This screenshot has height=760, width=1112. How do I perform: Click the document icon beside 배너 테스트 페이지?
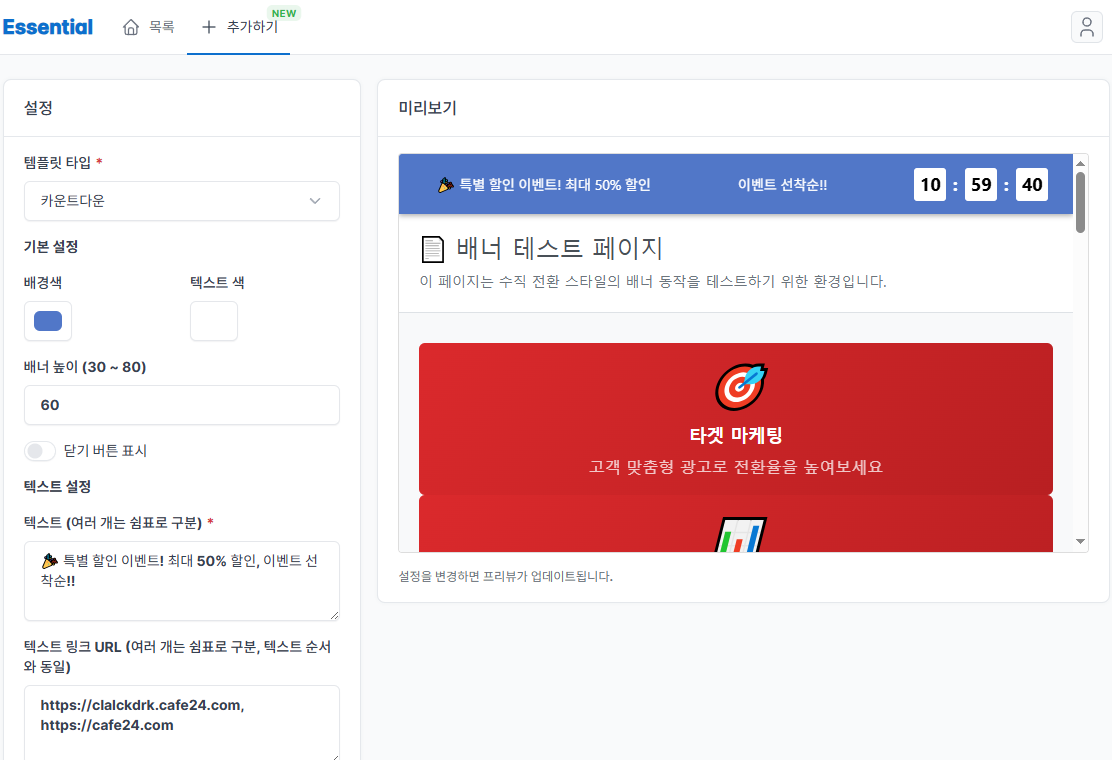(x=432, y=249)
